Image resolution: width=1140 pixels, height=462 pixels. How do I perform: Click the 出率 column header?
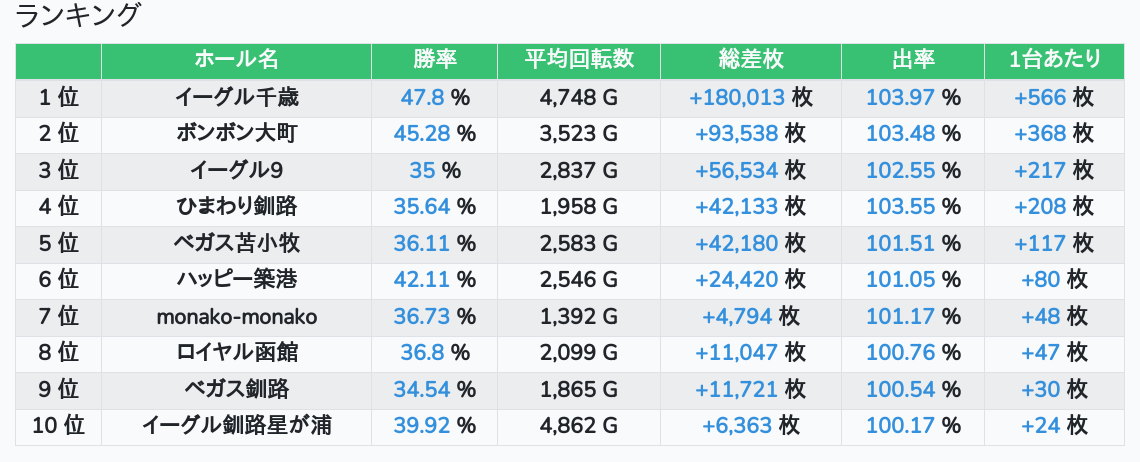(912, 60)
